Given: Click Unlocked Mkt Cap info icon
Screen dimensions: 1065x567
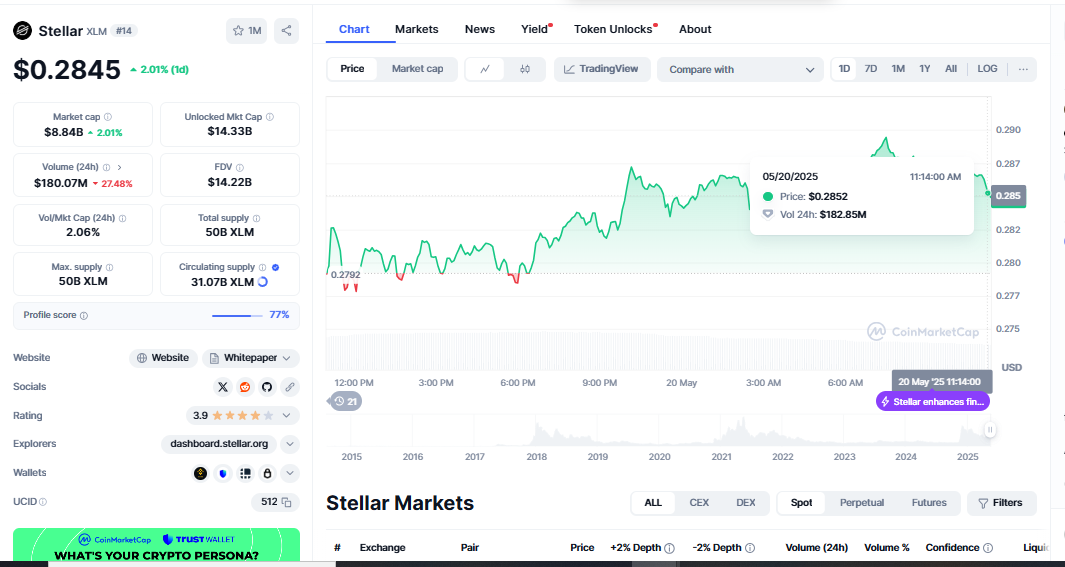Looking at the screenshot, I should (270, 117).
